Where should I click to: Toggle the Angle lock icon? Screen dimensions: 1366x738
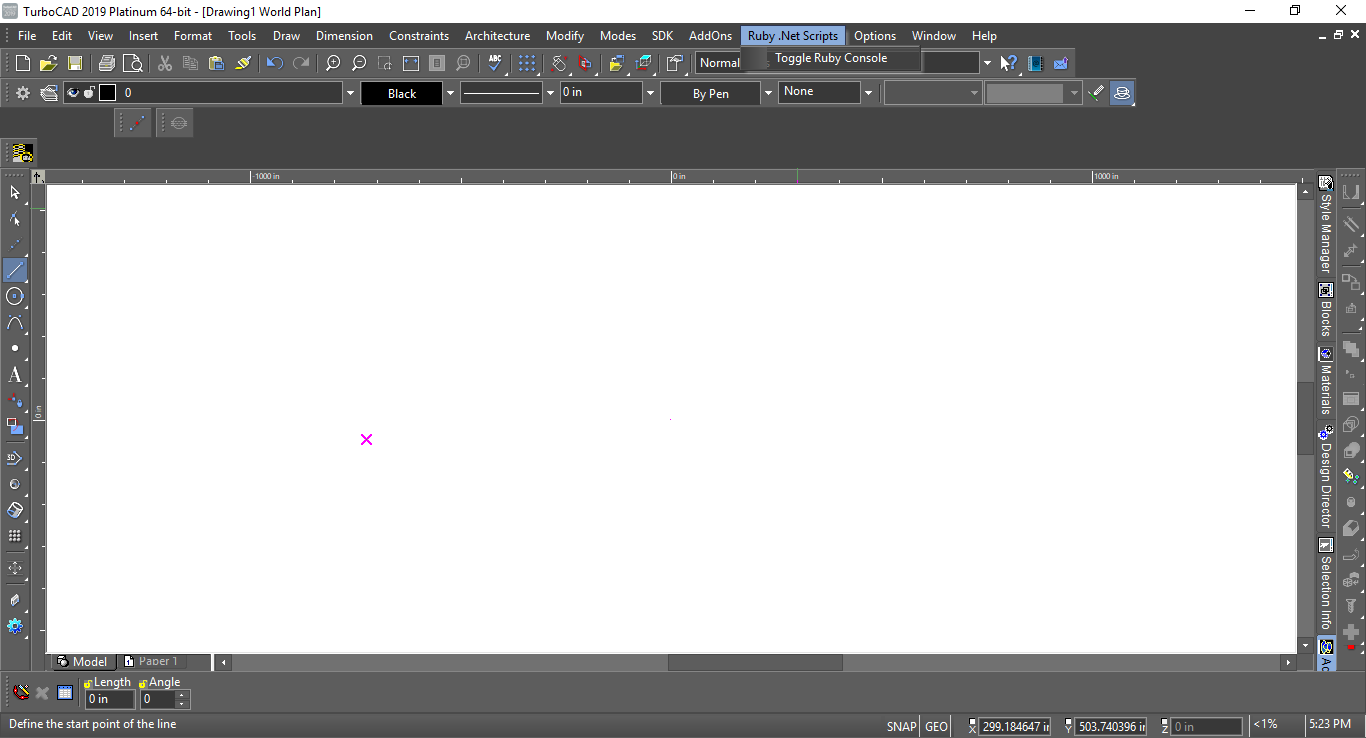[143, 683]
